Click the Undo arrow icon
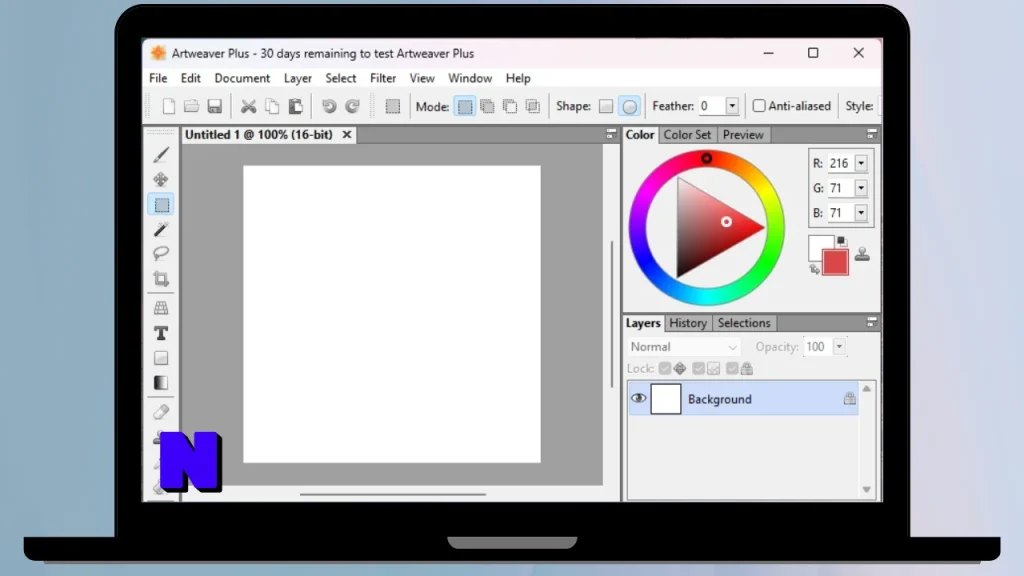This screenshot has height=576, width=1024. 328,106
